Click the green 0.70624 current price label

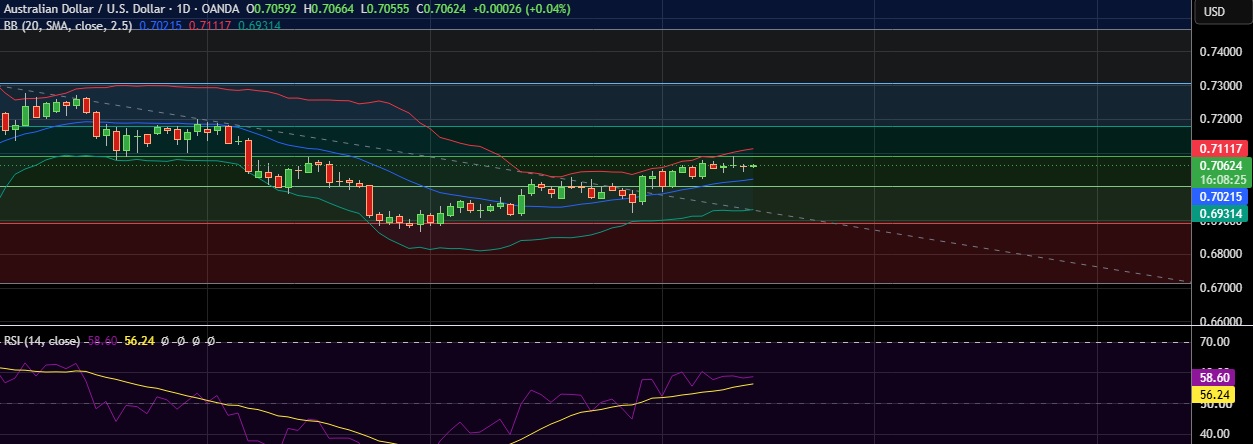[1220, 166]
